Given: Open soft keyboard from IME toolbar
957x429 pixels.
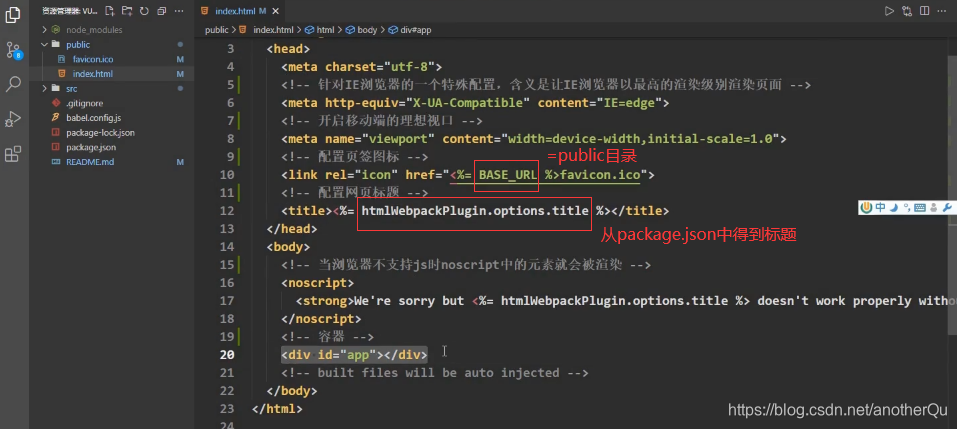Looking at the screenshot, I should (x=920, y=207).
